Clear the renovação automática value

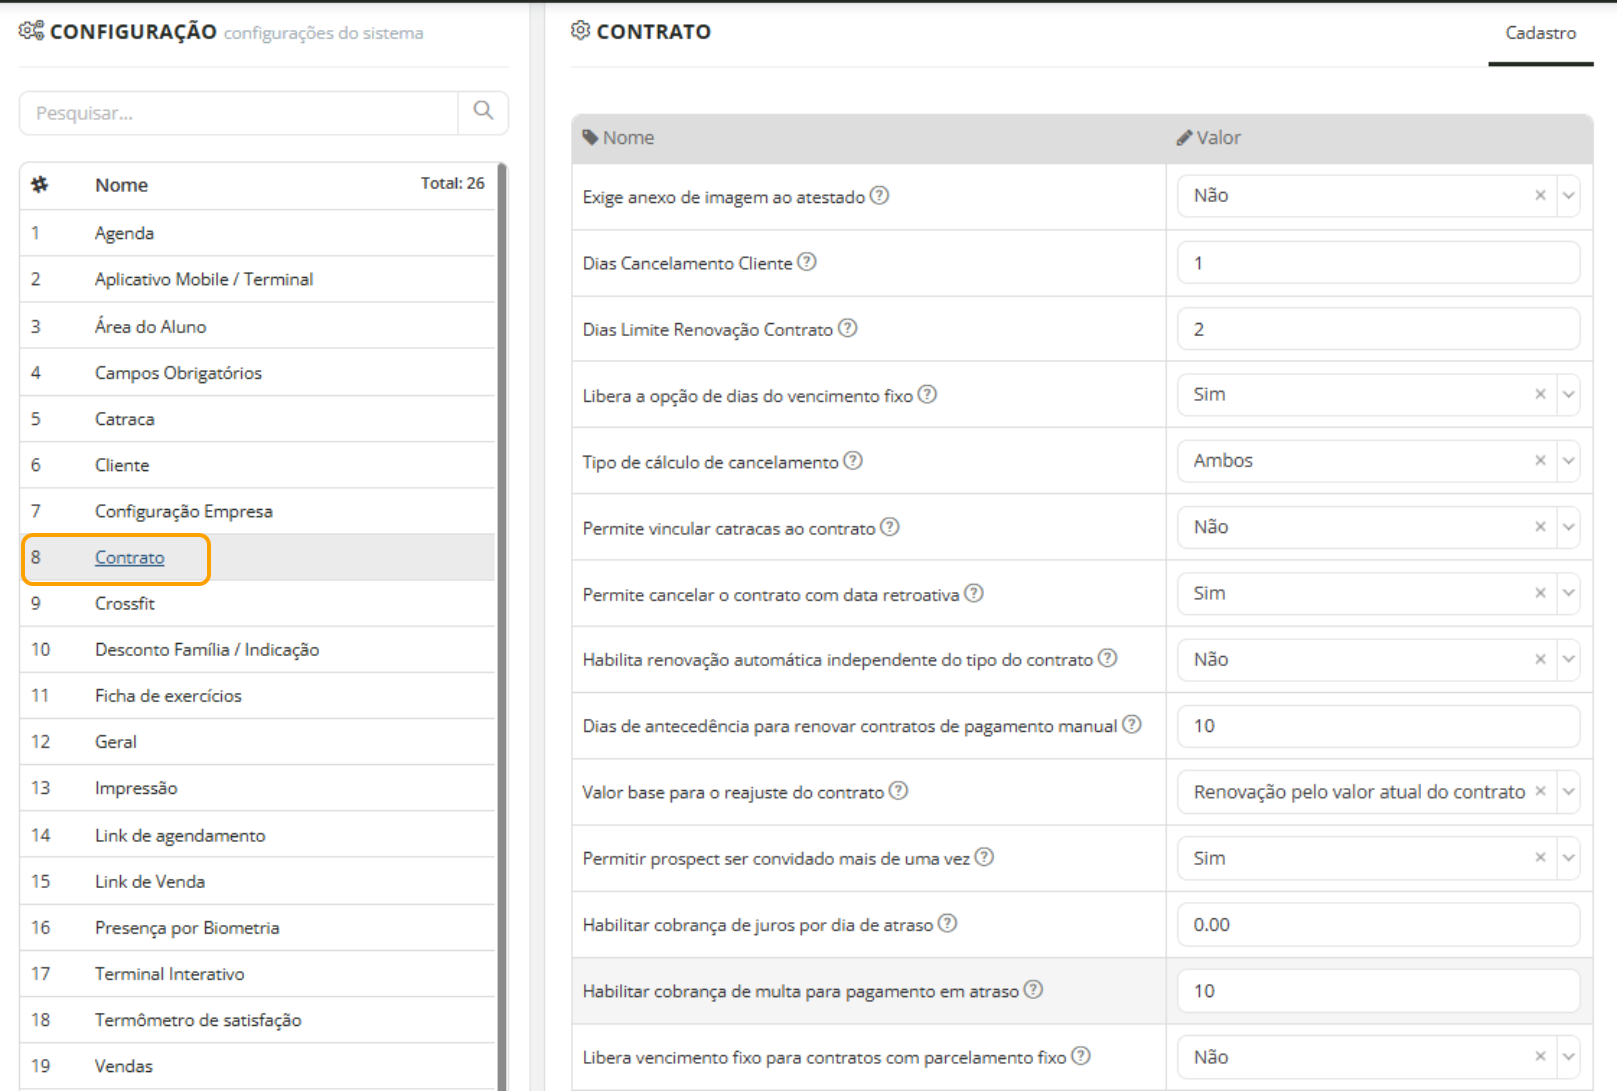click(x=1540, y=660)
